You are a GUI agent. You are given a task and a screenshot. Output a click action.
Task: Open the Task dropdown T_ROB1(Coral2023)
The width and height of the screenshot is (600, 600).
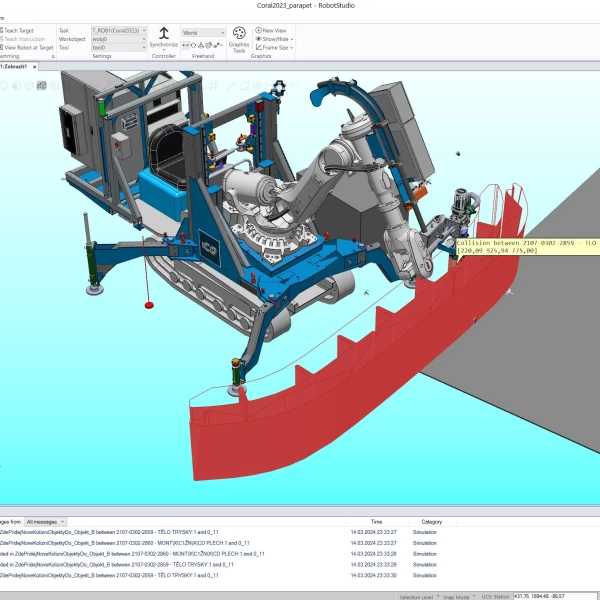(119, 30)
